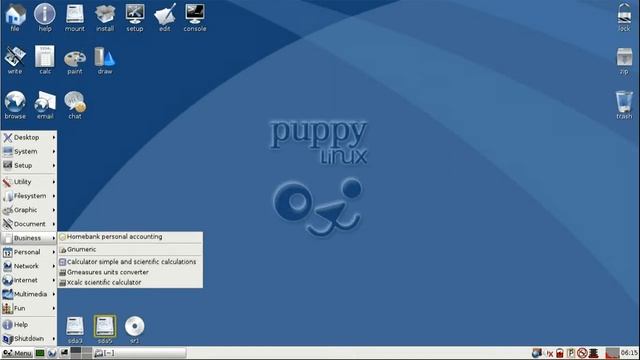Viewport: 640px width, 360px height.
Task: Open the install desktop icon
Action: [105, 17]
